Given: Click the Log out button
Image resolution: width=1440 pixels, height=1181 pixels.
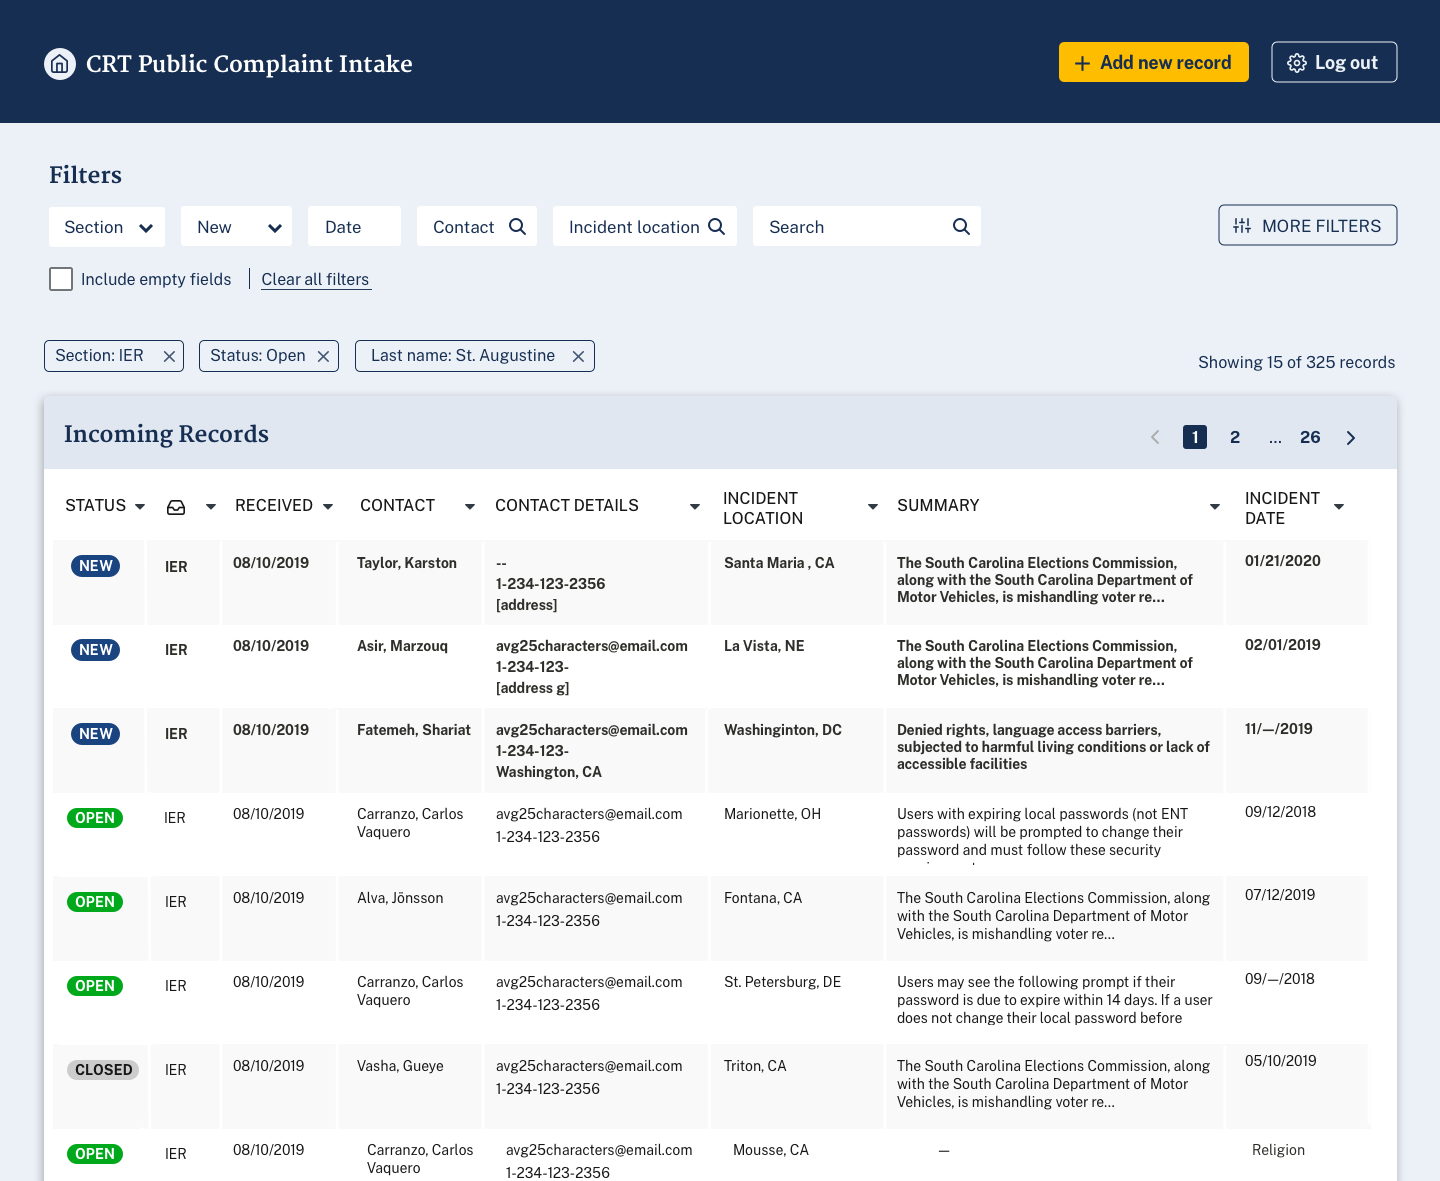Looking at the screenshot, I should [1334, 62].
